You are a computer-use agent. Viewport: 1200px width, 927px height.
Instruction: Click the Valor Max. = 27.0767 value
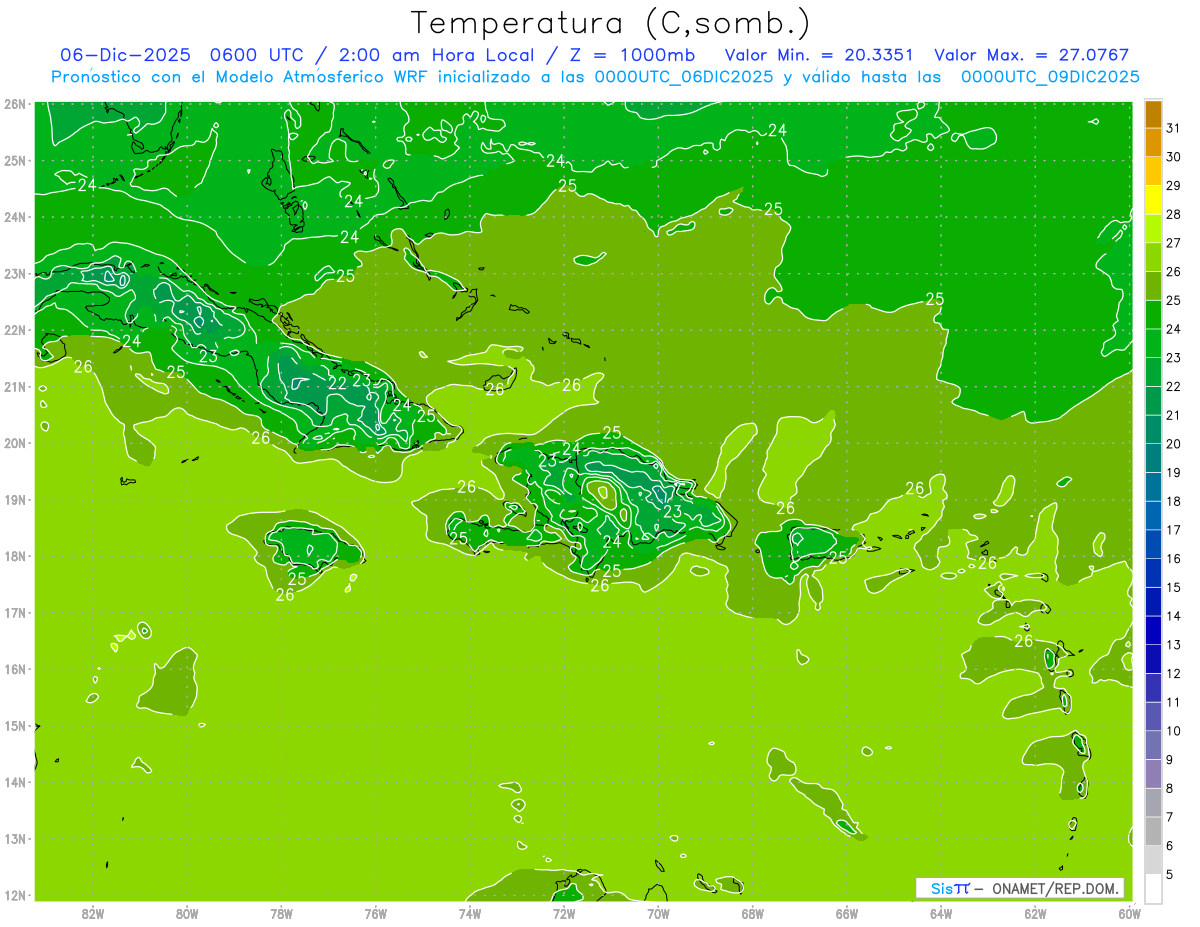point(1033,55)
